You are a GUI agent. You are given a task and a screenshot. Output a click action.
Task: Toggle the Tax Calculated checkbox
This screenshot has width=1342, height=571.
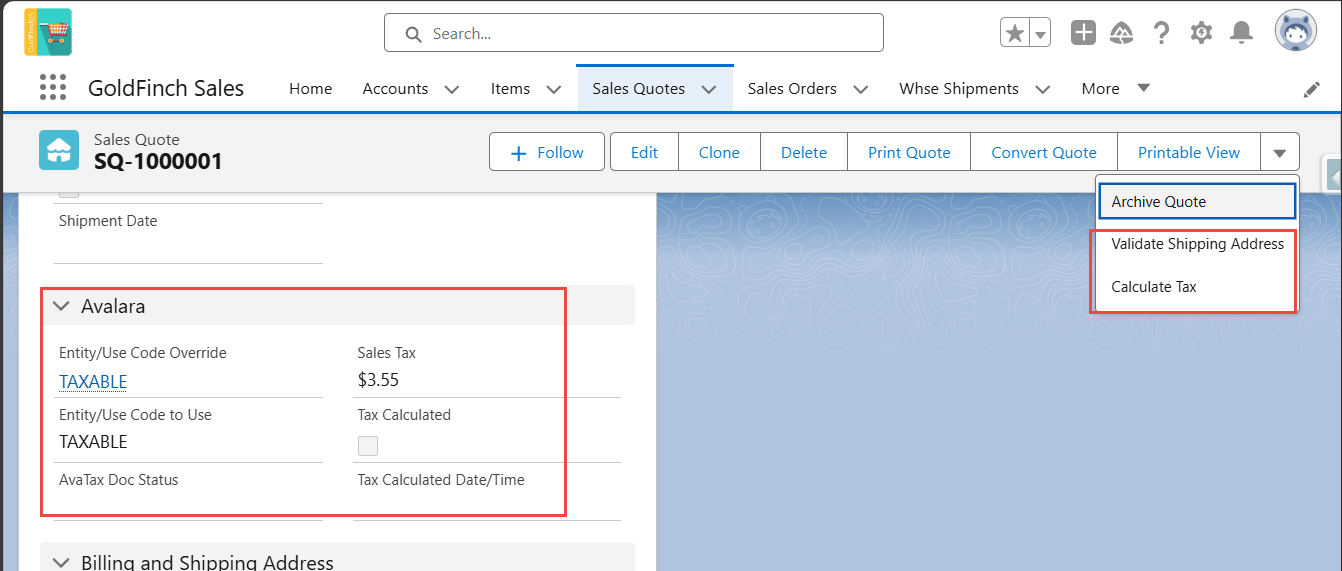tap(368, 445)
